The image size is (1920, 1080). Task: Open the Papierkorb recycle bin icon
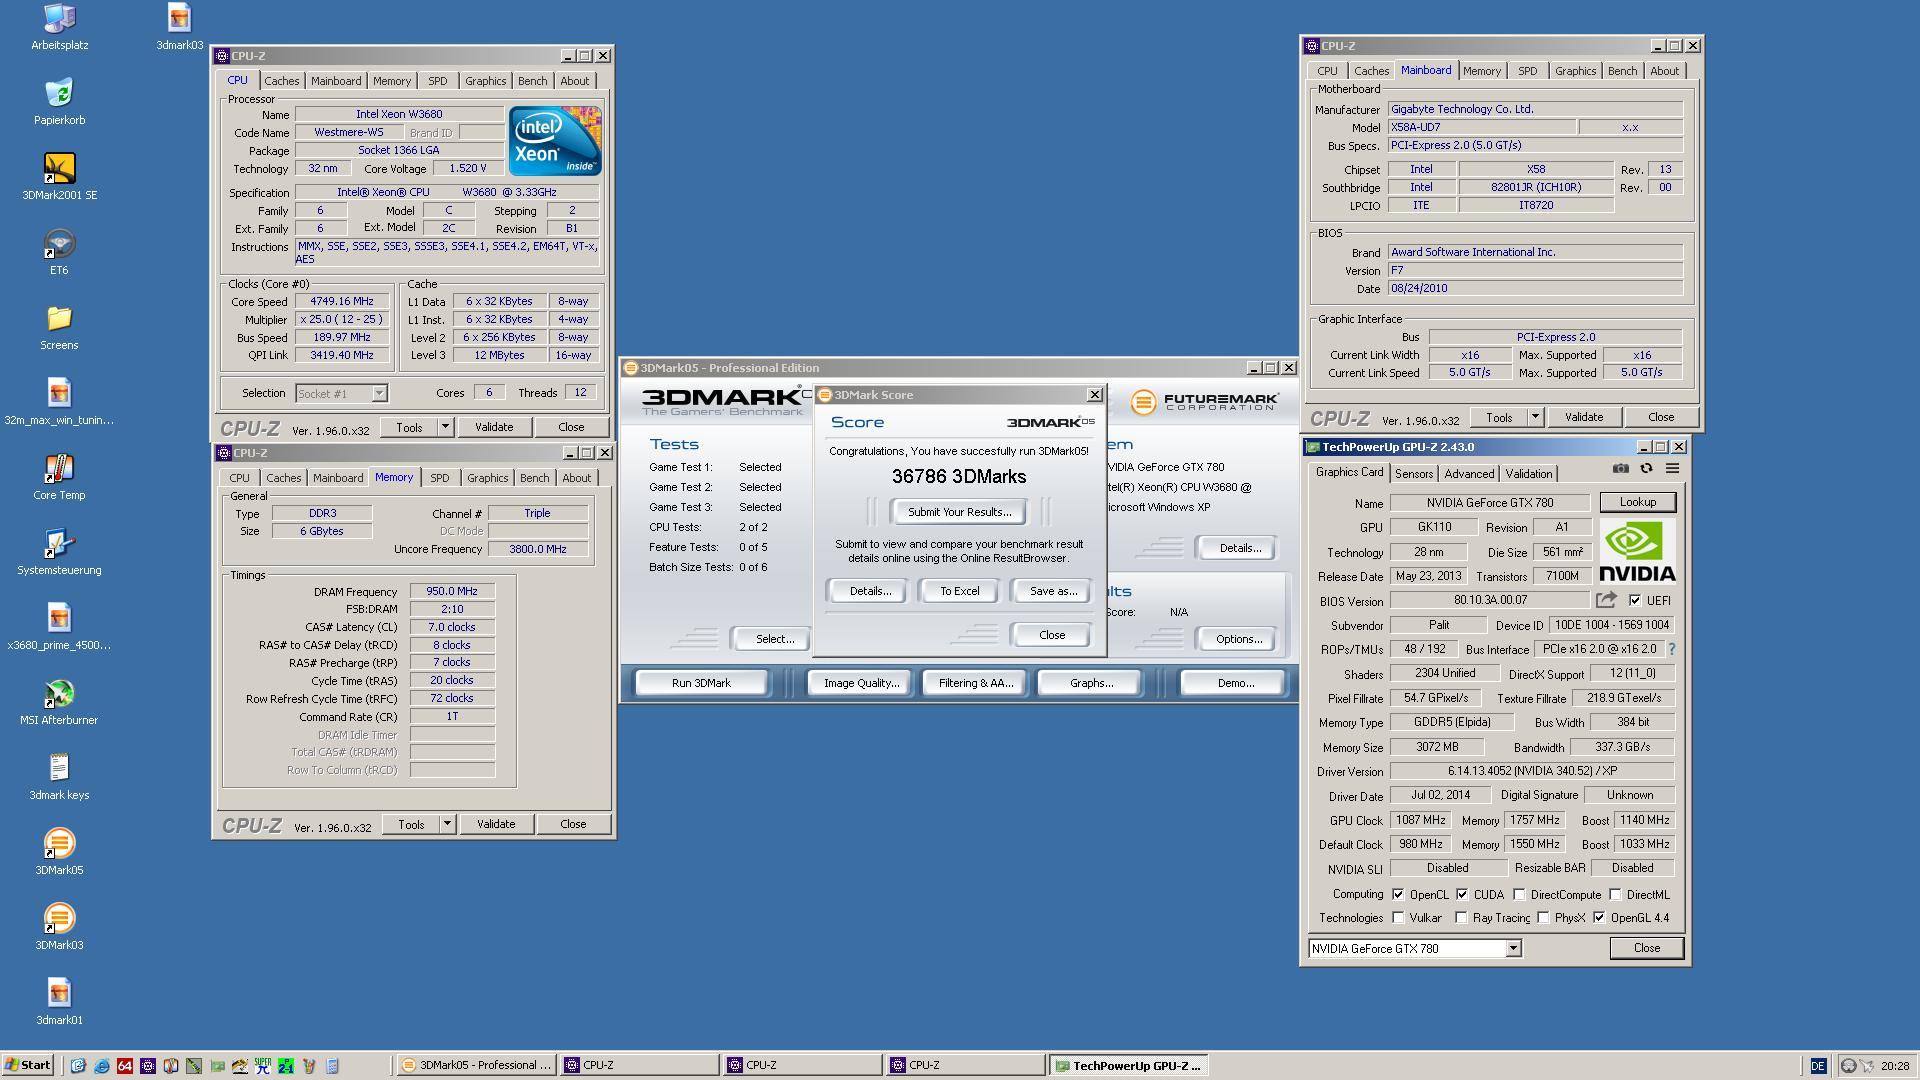[59, 102]
